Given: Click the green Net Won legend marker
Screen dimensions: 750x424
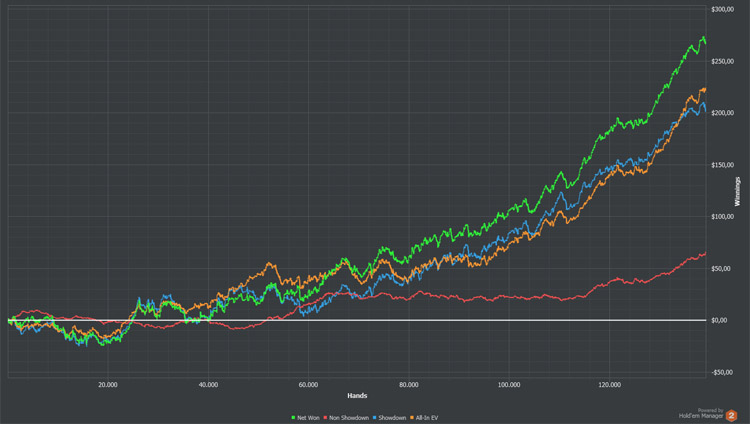Looking at the screenshot, I should (x=292, y=415).
